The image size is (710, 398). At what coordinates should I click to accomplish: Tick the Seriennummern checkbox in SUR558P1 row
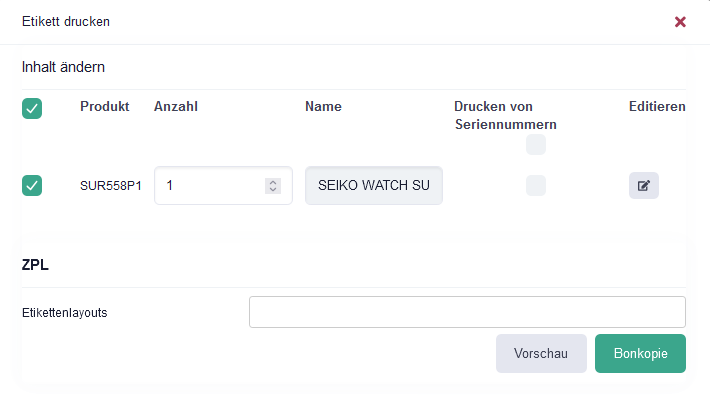(536, 186)
